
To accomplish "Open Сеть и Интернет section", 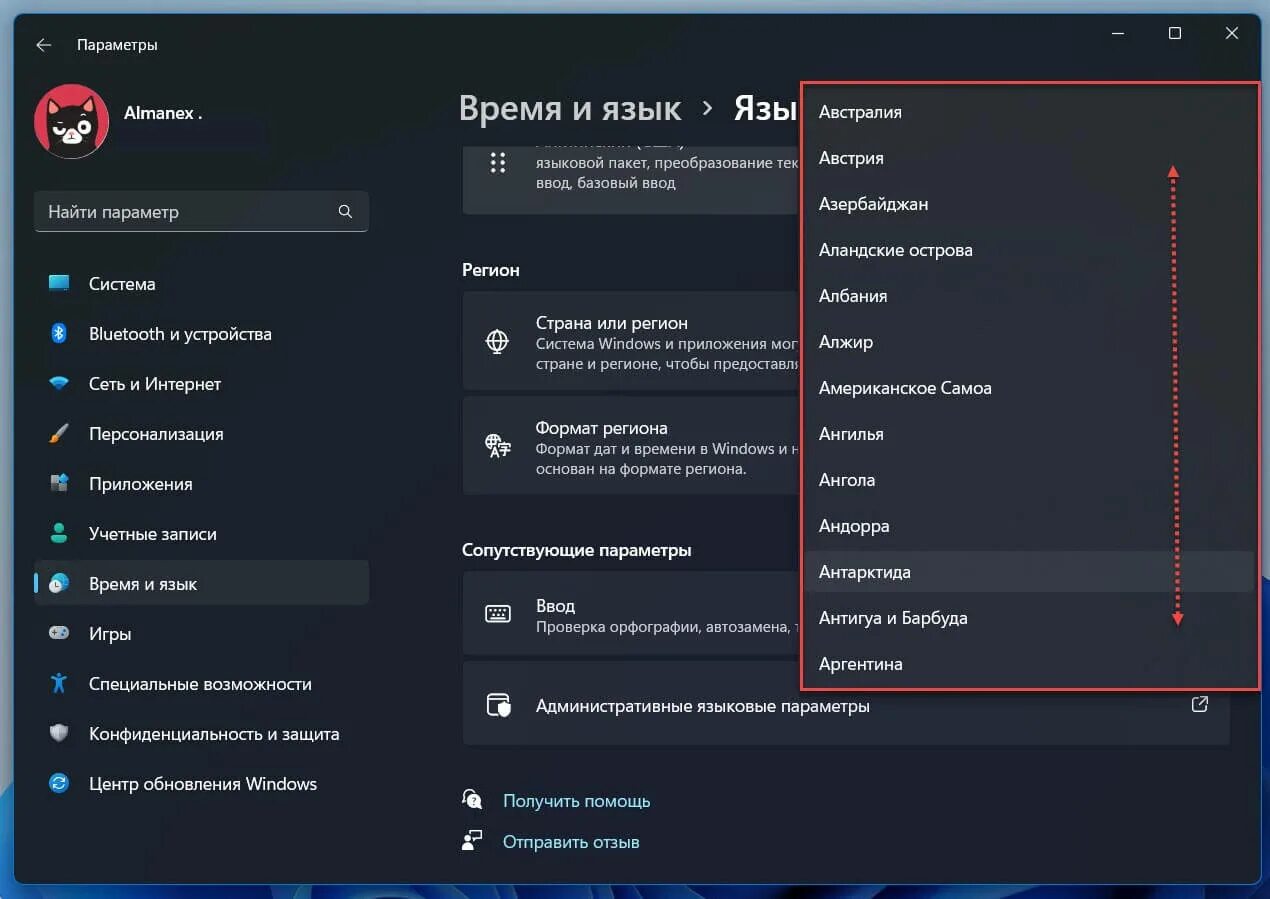I will click(201, 384).
